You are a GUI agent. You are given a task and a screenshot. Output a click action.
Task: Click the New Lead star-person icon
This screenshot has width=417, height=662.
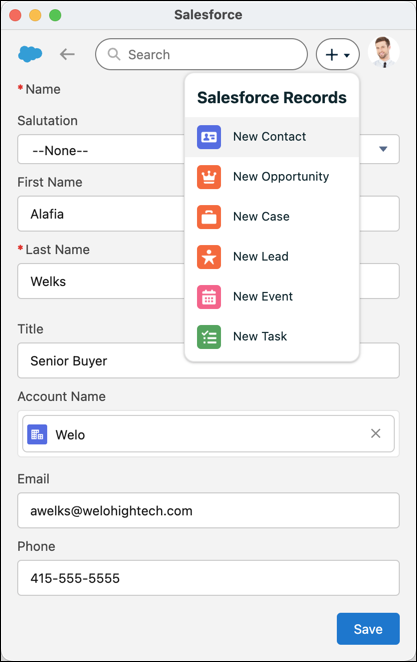[x=209, y=257]
